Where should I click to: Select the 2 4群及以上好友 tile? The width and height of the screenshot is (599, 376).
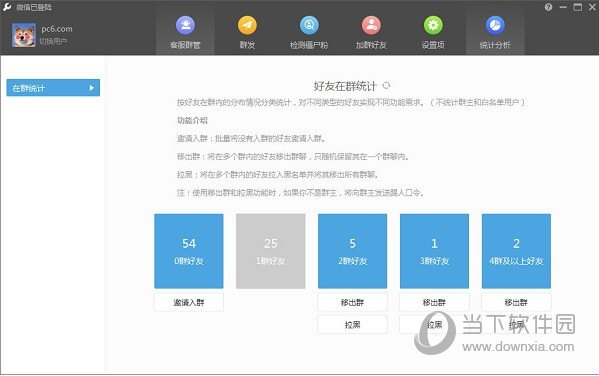pyautogui.click(x=516, y=251)
